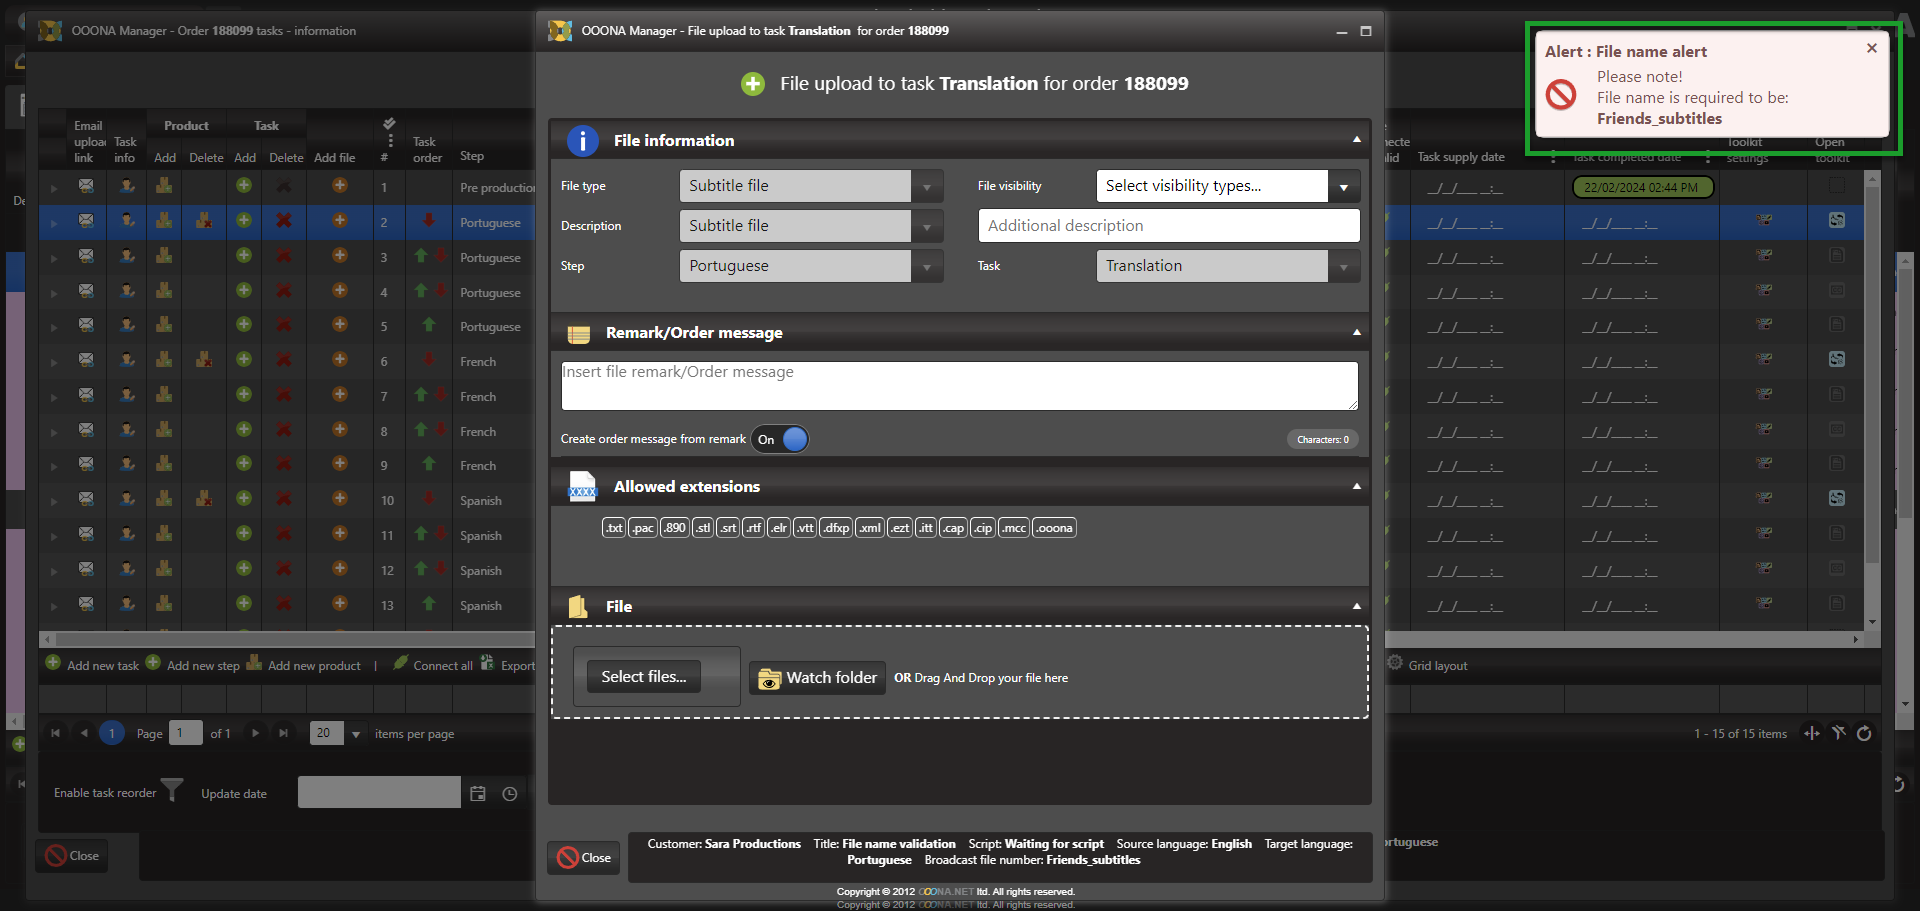Click the Connect all option

pos(442,666)
